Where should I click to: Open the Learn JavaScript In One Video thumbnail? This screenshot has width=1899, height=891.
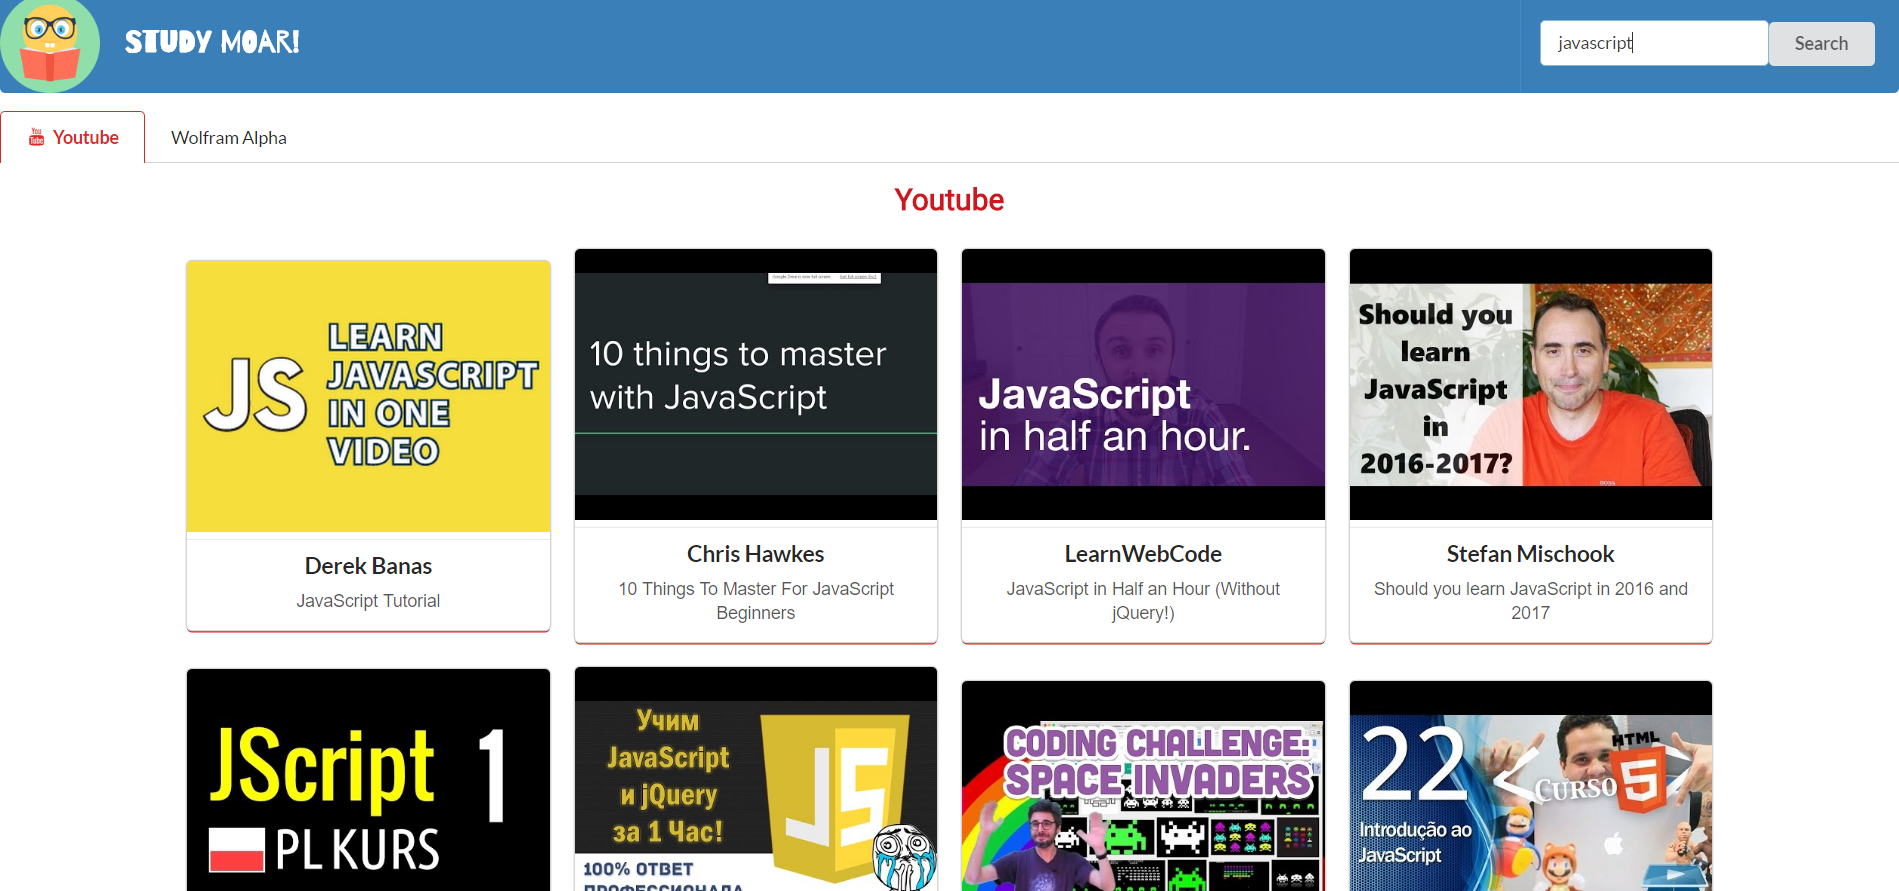tap(368, 396)
